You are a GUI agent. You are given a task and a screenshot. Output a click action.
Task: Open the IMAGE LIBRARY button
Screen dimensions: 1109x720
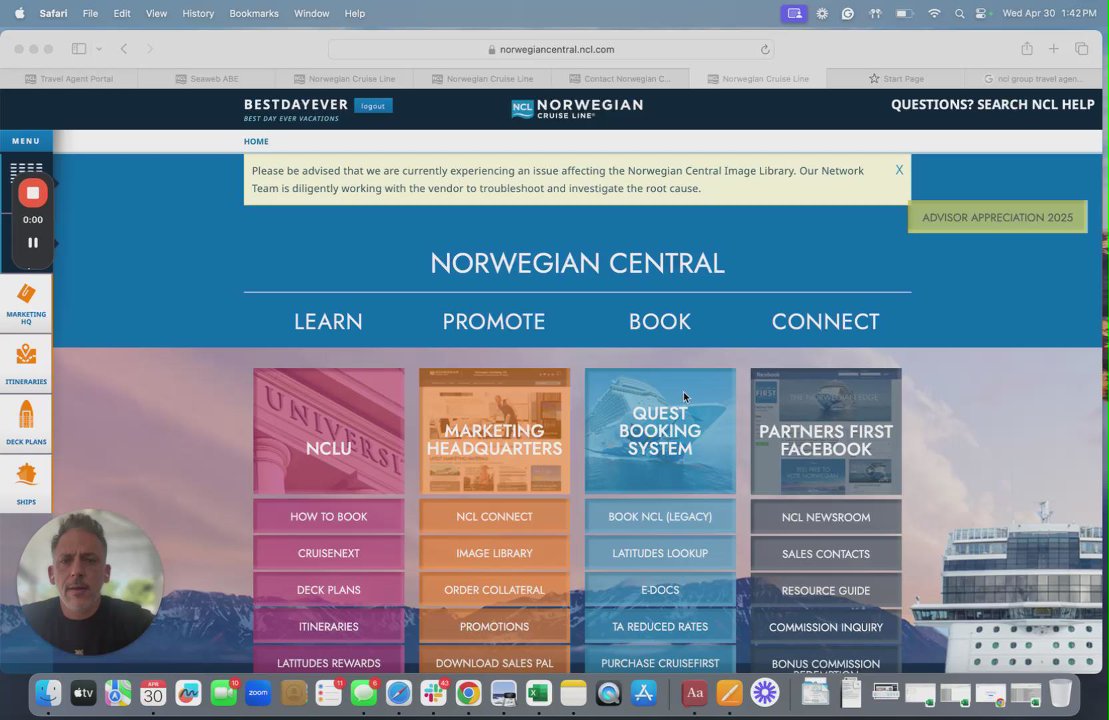494,554
